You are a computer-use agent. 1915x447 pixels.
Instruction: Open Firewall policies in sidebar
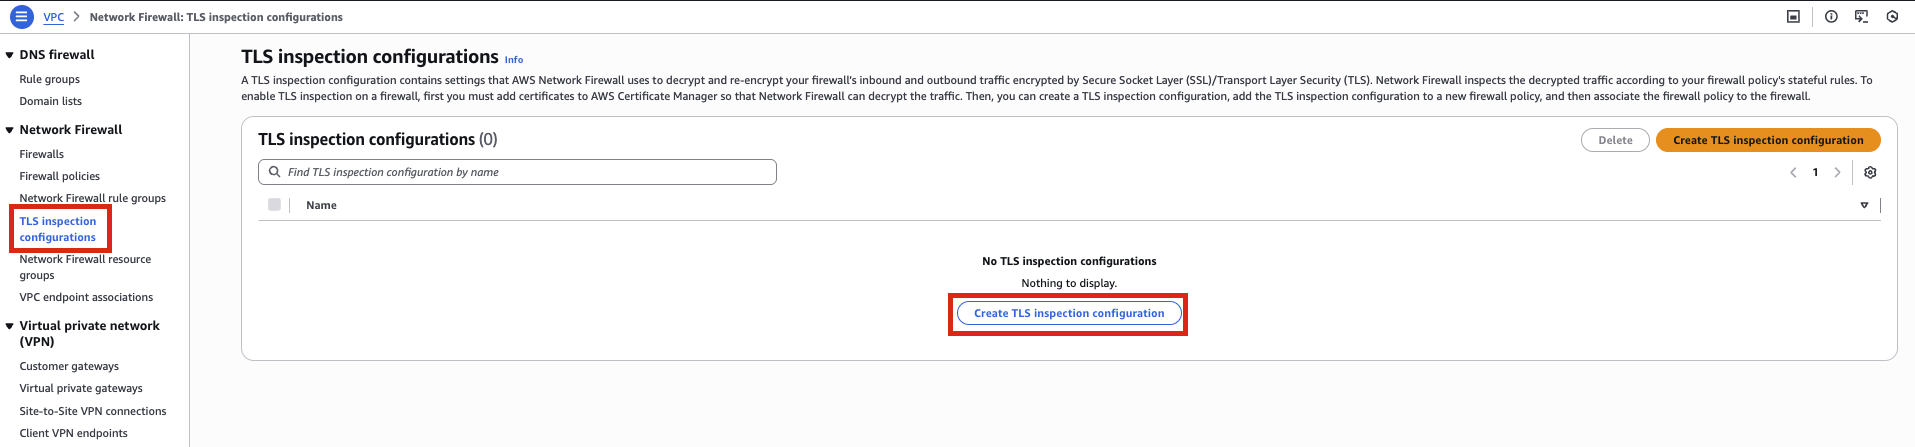[x=60, y=176]
